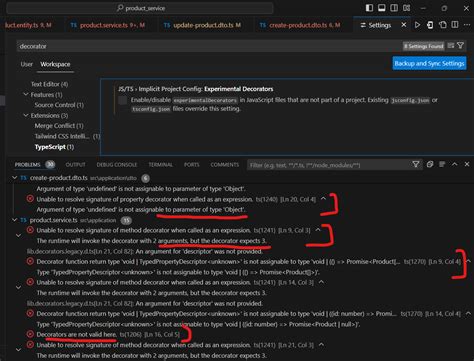Select ts(1270) Ln 9, Col 4 return type error
Screen dimensions: 474x361
pyautogui.click(x=218, y=261)
